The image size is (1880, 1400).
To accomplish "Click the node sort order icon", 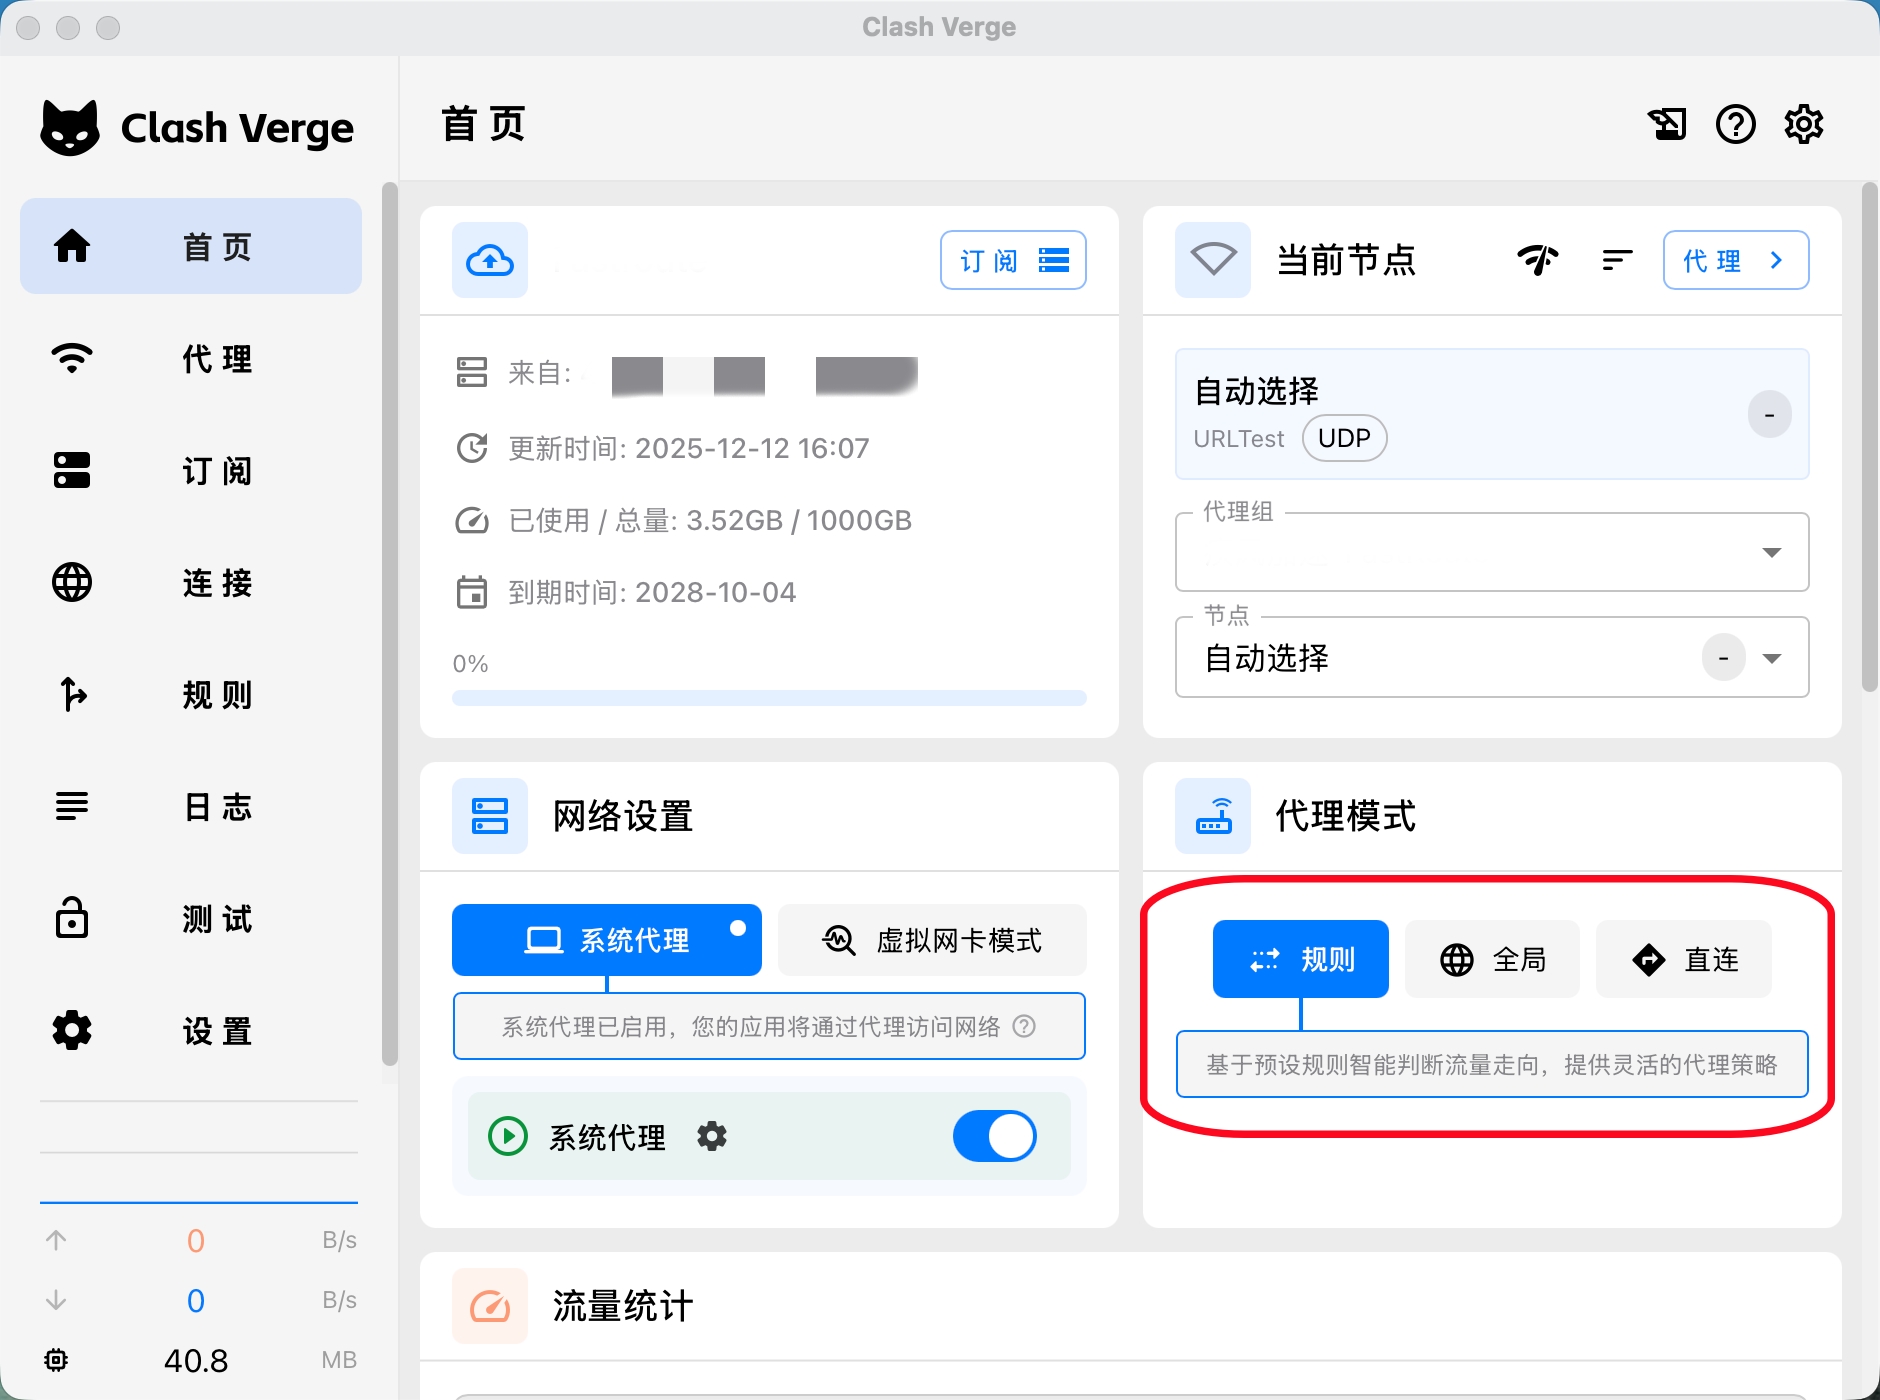I will (x=1616, y=260).
